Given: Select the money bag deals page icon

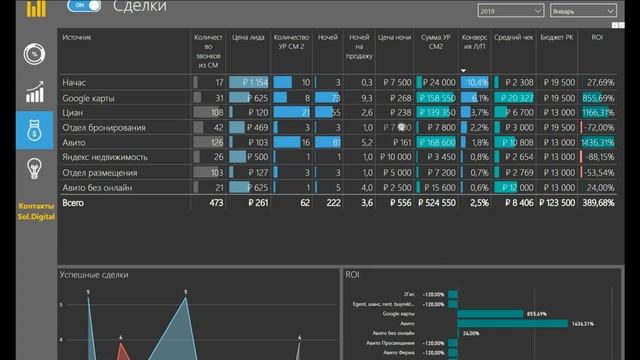Looking at the screenshot, I should (35, 130).
